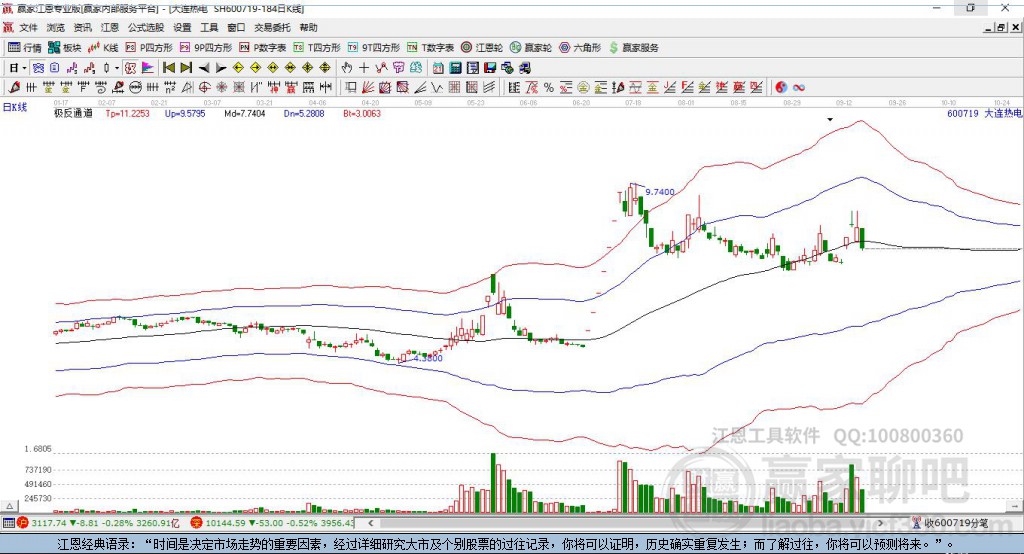The height and width of the screenshot is (554, 1024).
Task: Open the 交易委托 menu
Action: tap(272, 27)
